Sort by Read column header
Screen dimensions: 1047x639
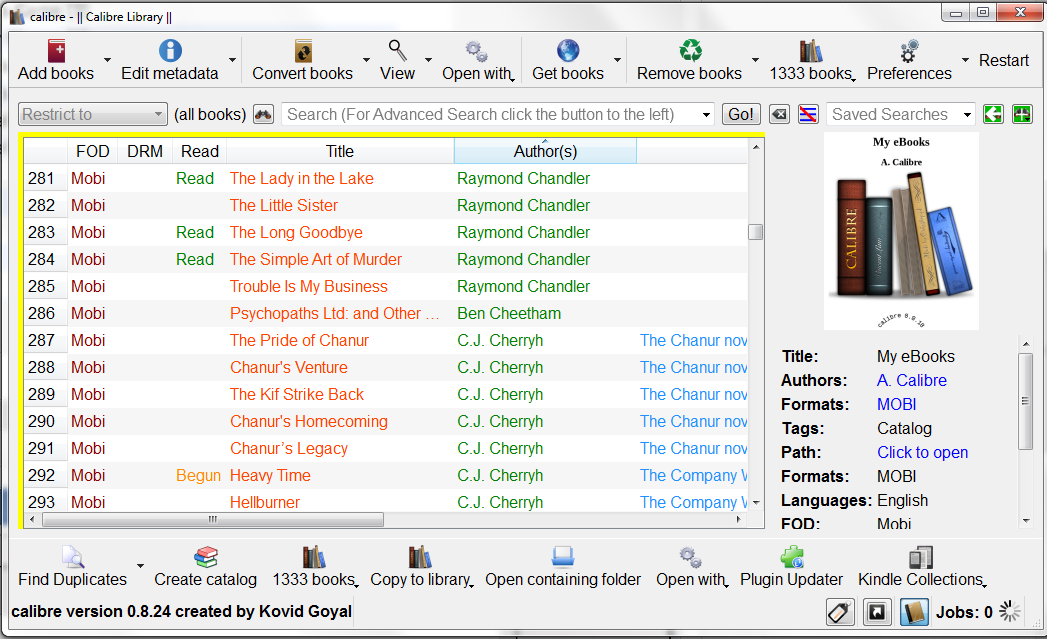click(x=200, y=152)
